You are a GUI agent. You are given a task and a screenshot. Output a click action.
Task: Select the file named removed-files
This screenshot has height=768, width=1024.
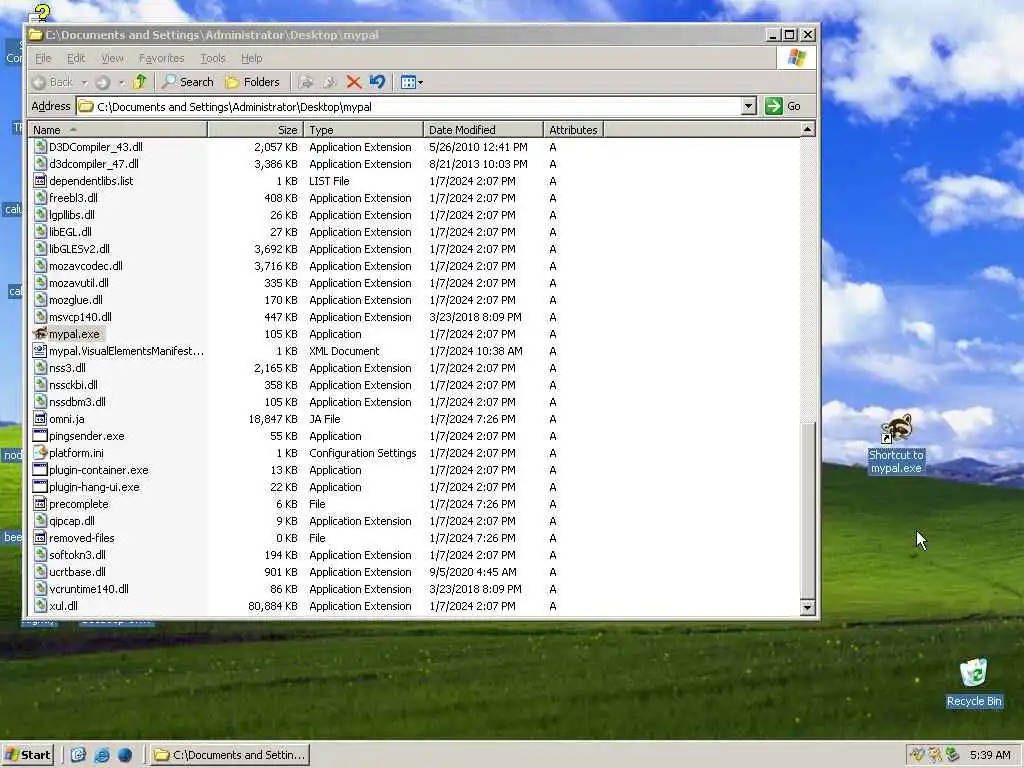[x=82, y=537]
